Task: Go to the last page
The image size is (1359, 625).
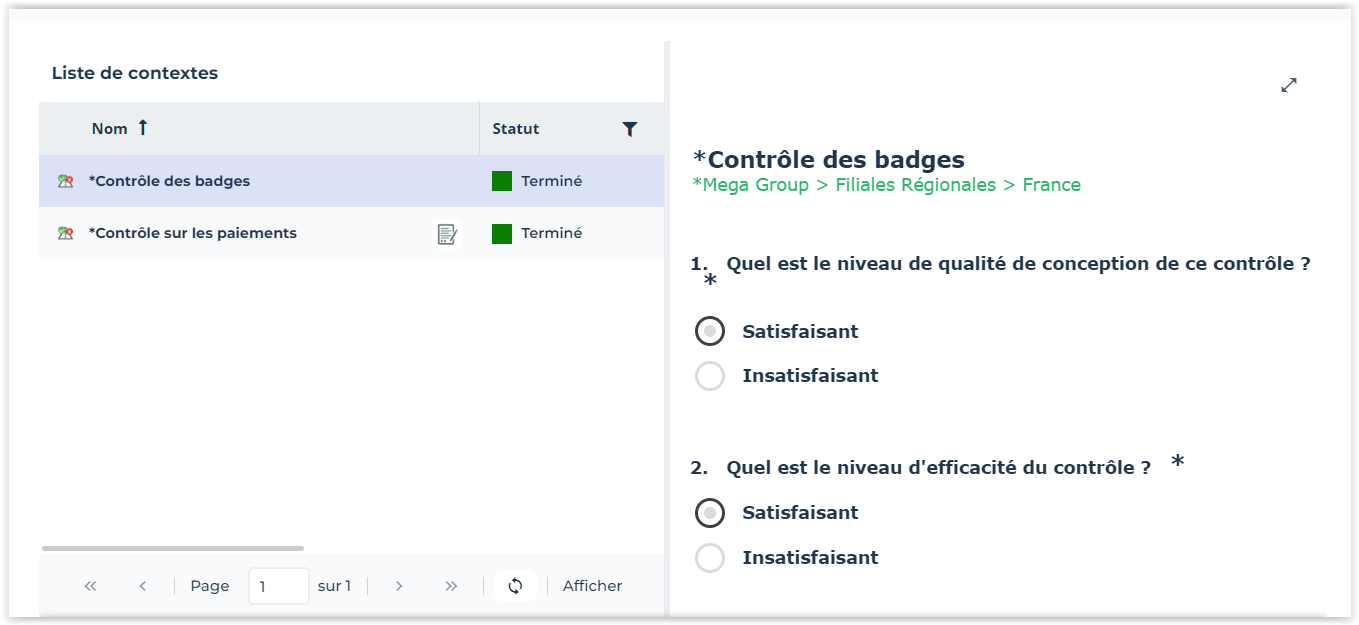Action: (451, 586)
